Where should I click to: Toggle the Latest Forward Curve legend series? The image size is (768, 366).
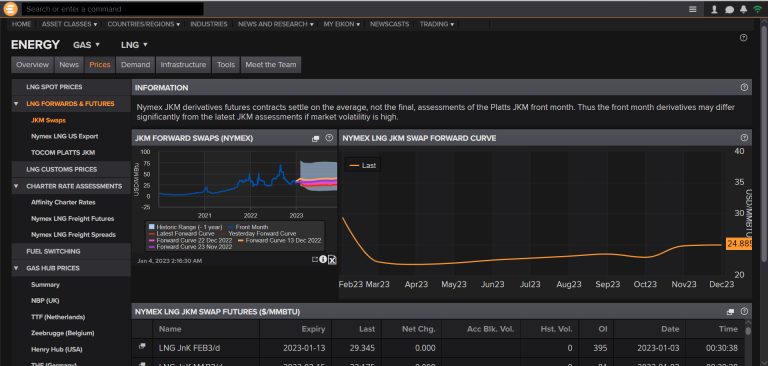point(182,234)
